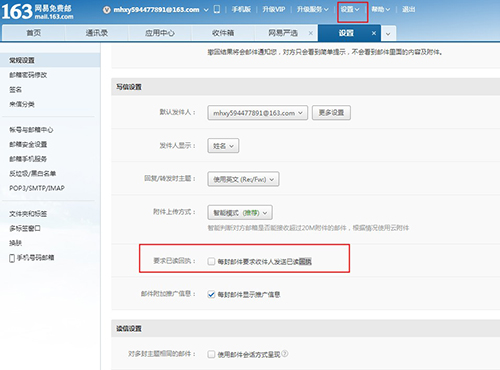Viewport: 500px width, 370px height.
Task: Click the 智能判断对方邮箱 hint text under 附件上传方式
Action: coord(308,228)
